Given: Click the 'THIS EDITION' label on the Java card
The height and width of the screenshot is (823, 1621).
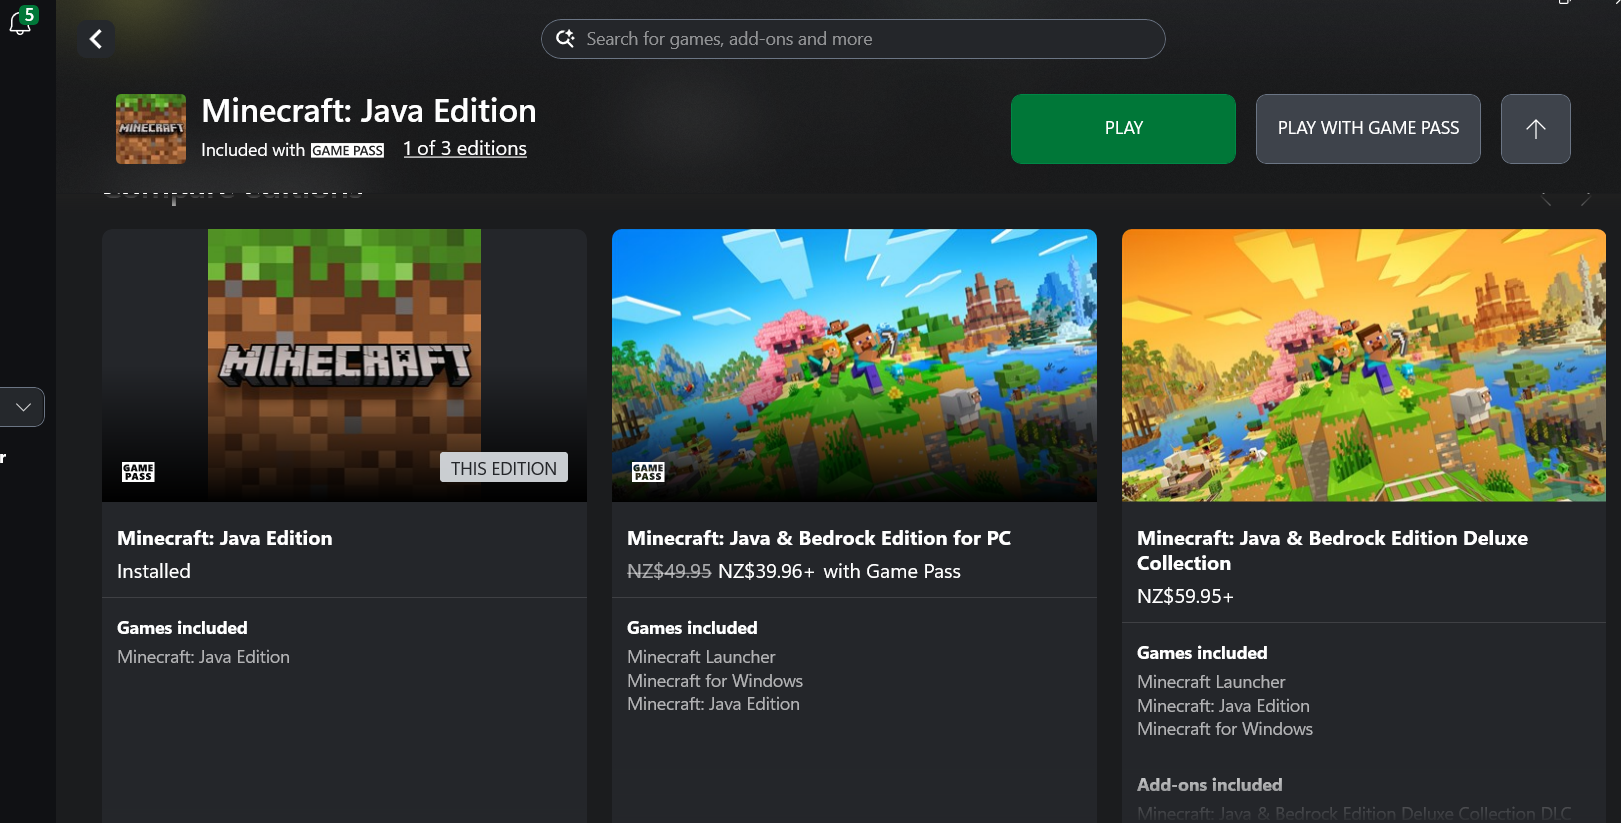Looking at the screenshot, I should coord(504,468).
